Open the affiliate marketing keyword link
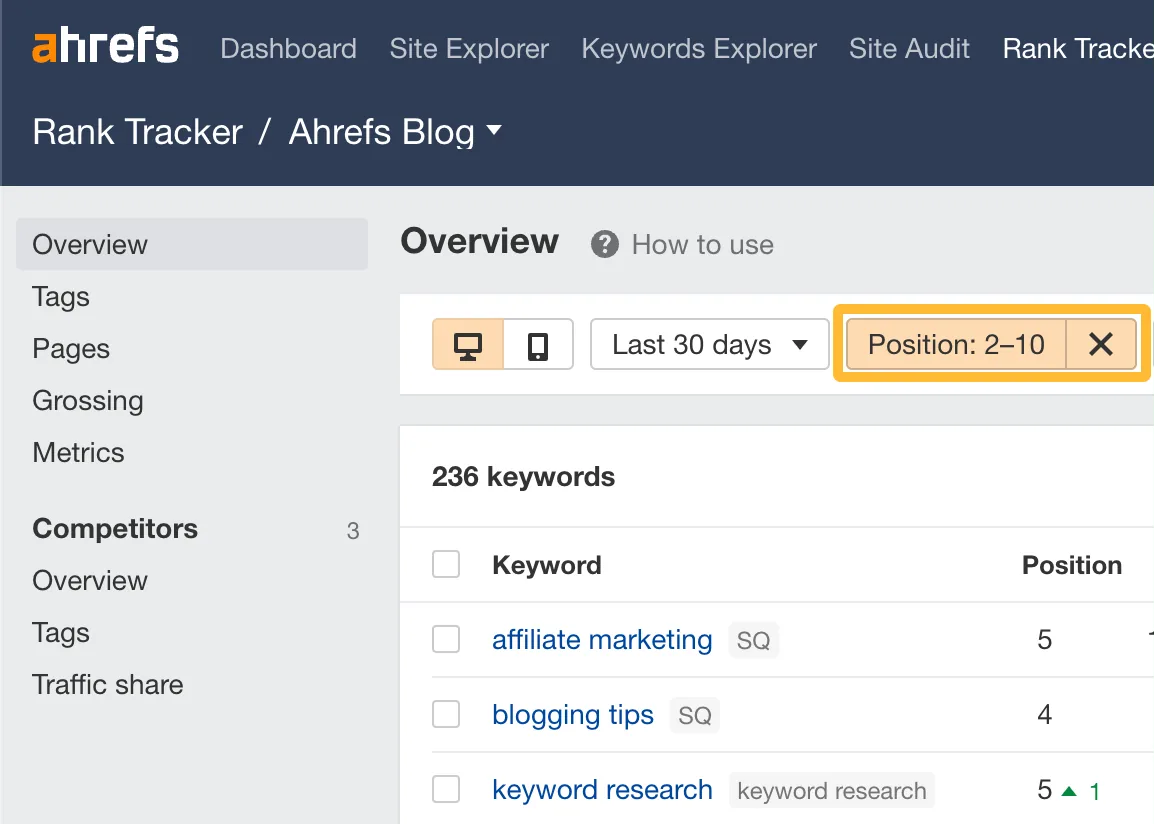This screenshot has width=1160, height=824. click(x=602, y=640)
